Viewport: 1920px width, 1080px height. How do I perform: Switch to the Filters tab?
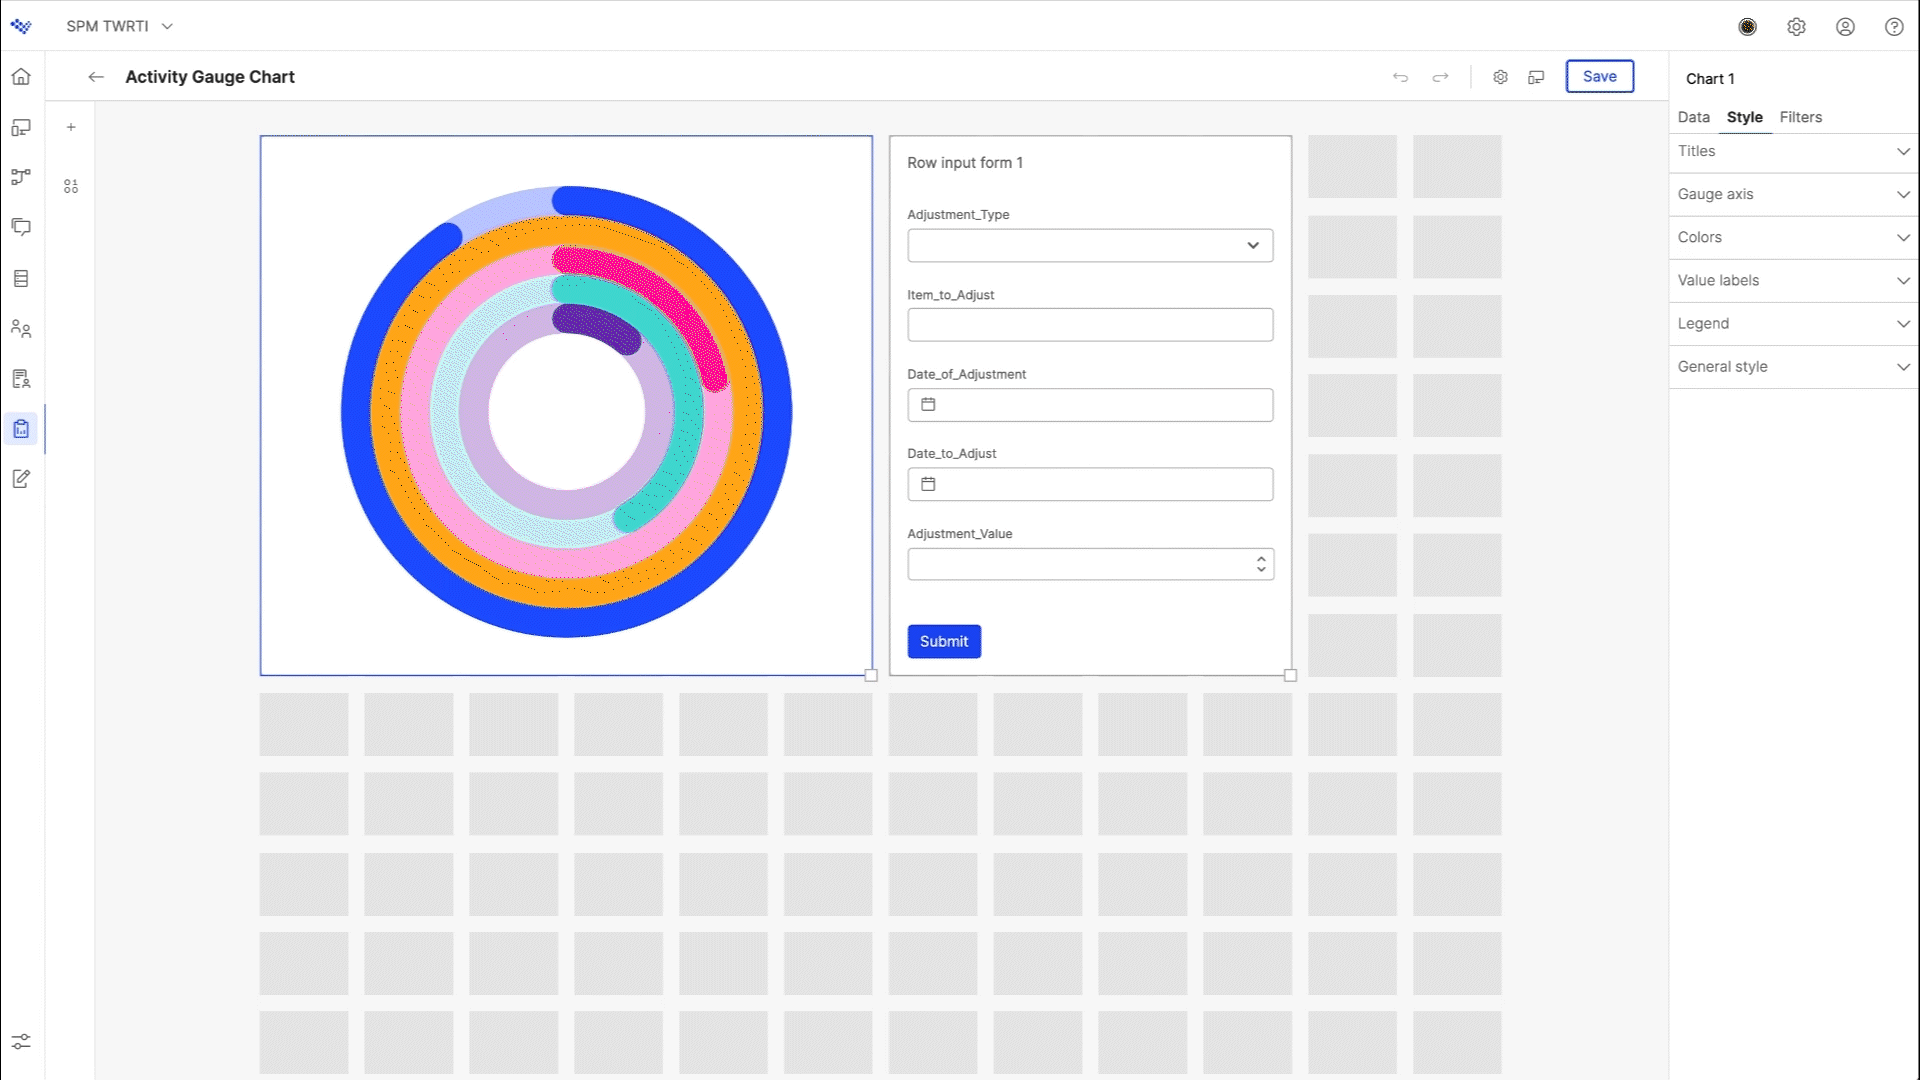coord(1800,117)
